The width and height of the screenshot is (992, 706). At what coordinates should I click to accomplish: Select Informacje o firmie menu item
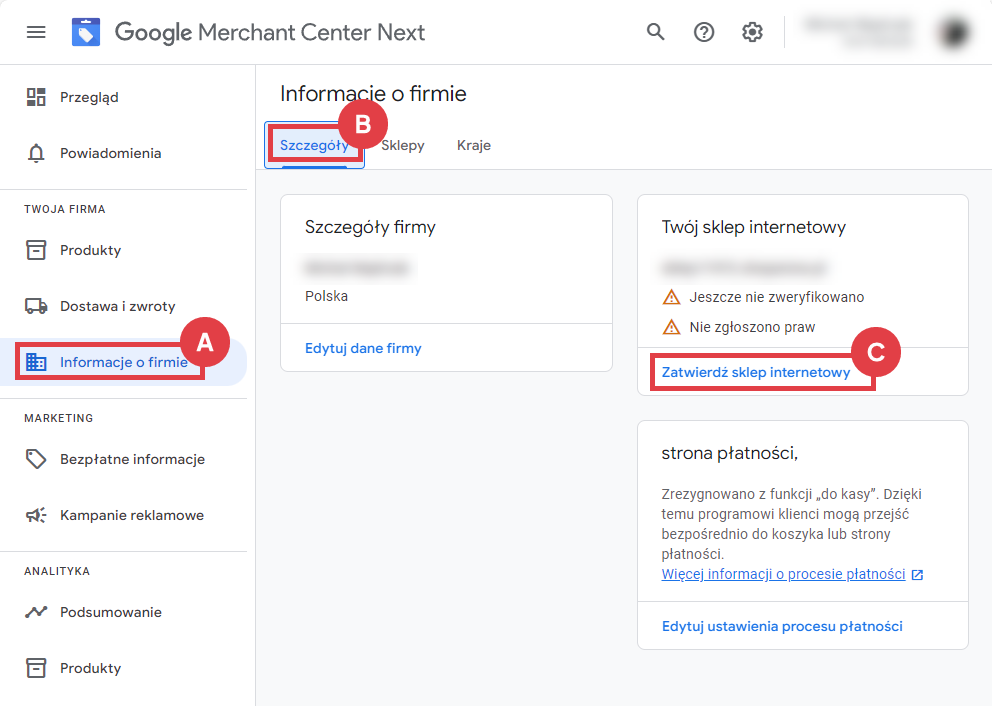[124, 362]
